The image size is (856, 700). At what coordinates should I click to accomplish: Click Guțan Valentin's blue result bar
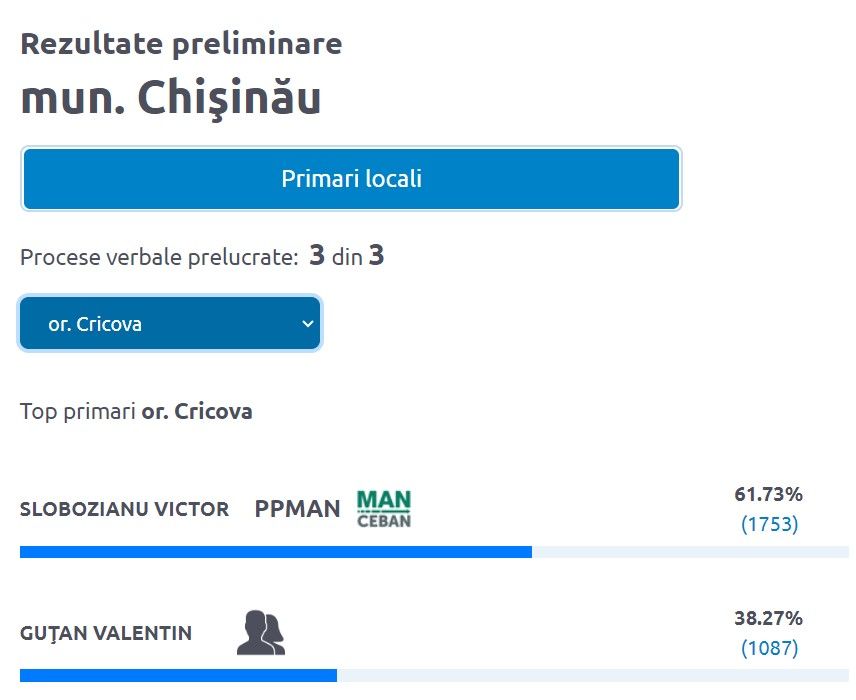[178, 675]
